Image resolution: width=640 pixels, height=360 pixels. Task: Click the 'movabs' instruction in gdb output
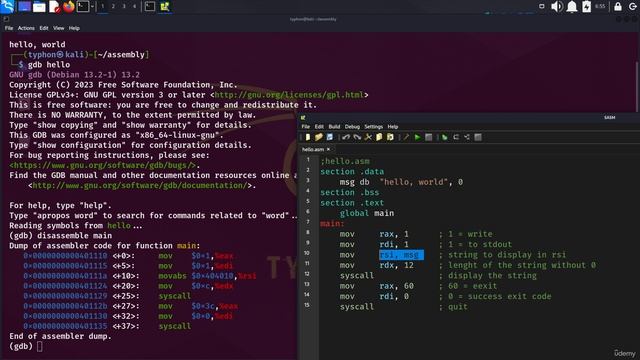[172, 276]
